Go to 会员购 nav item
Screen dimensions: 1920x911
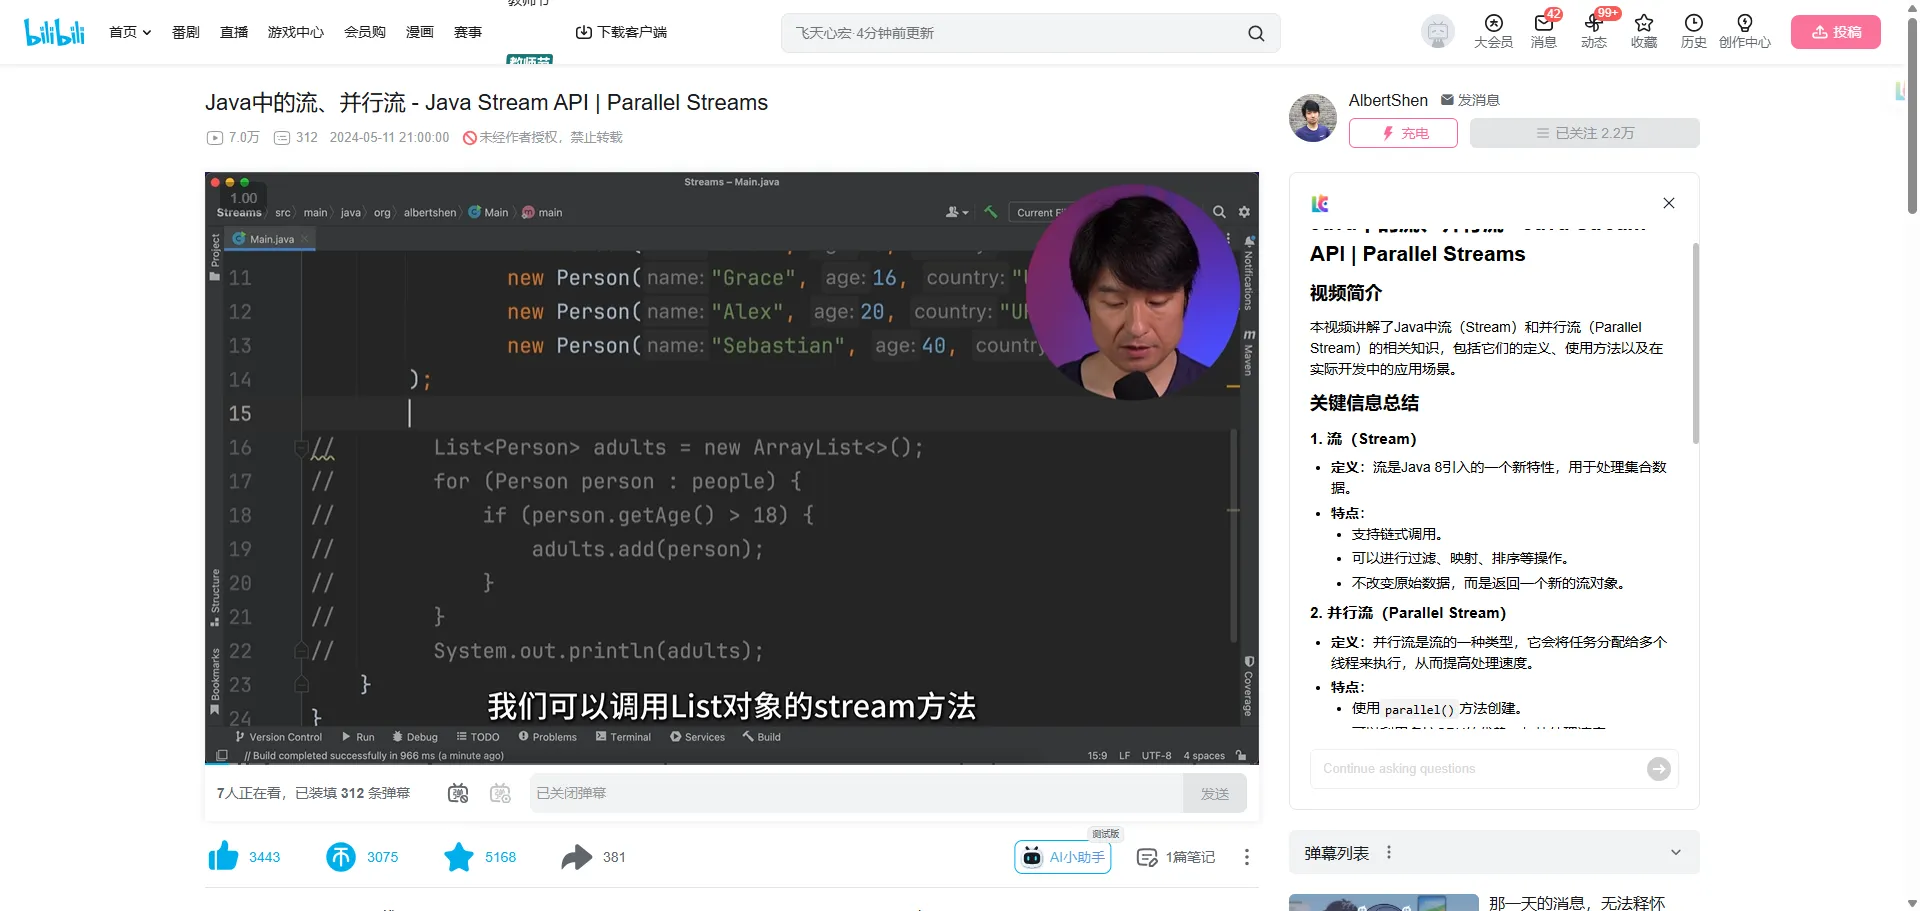tap(365, 32)
